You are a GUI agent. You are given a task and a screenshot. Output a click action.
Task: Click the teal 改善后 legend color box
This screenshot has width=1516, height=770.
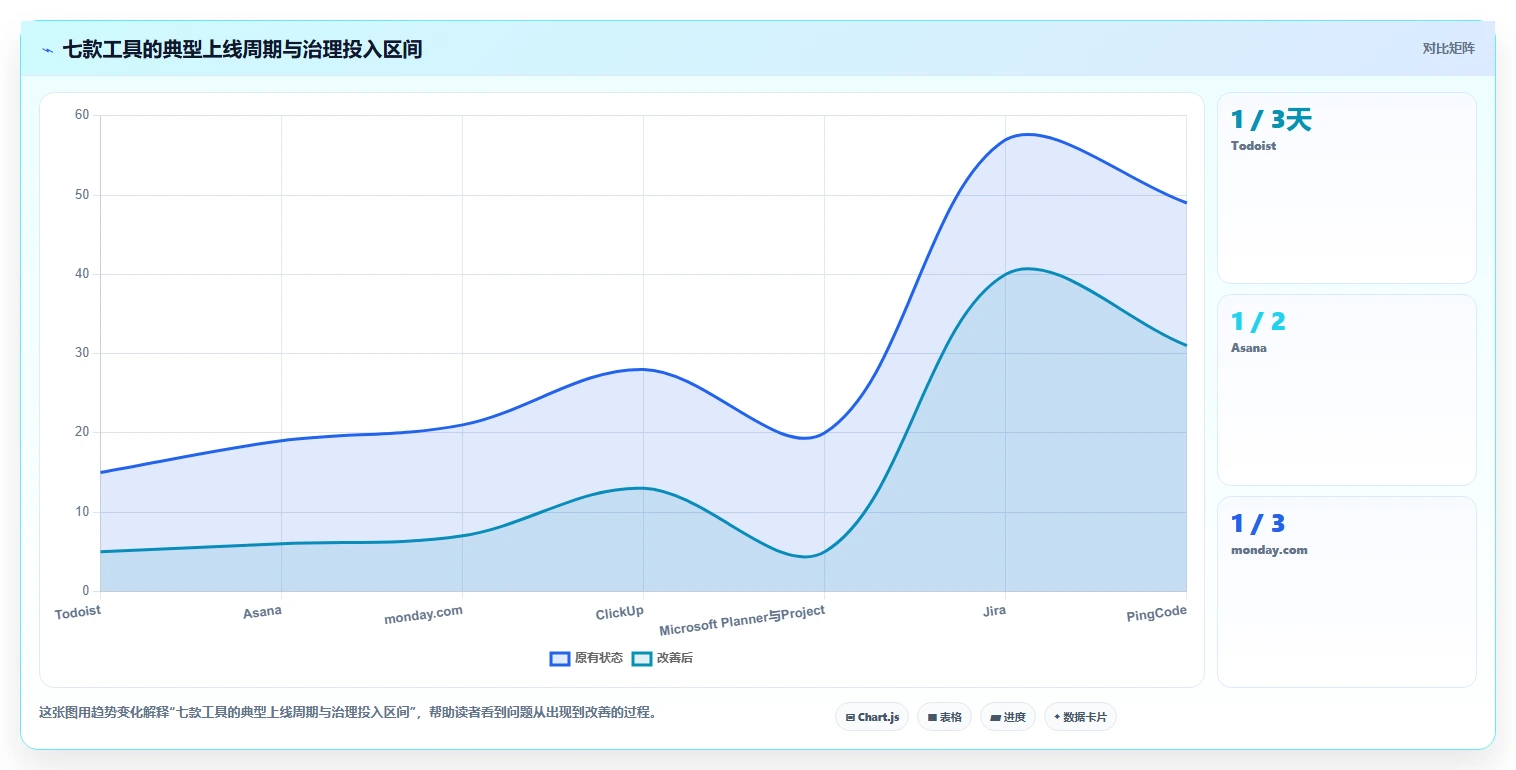(642, 658)
